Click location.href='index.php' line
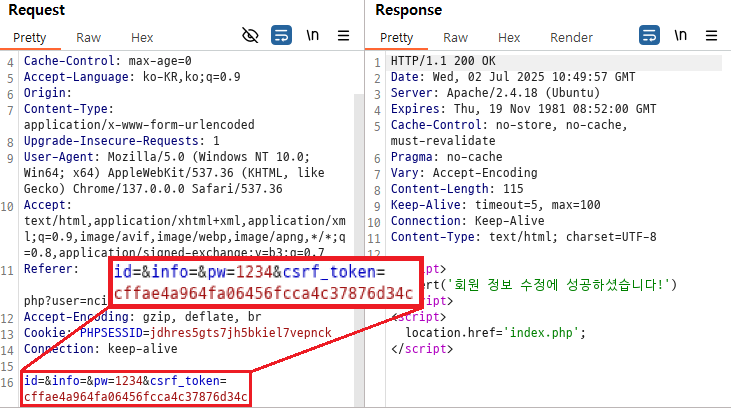This screenshot has width=731, height=408. point(496,333)
